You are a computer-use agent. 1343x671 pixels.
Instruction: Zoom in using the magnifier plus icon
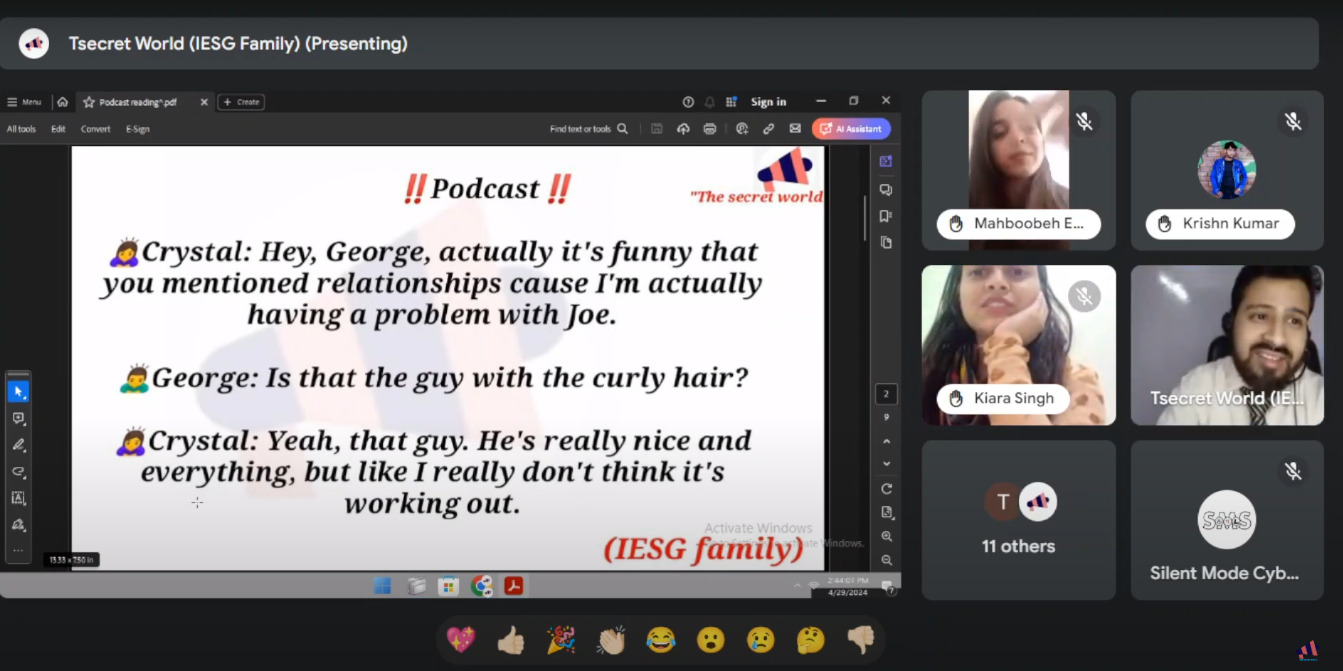pyautogui.click(x=886, y=537)
